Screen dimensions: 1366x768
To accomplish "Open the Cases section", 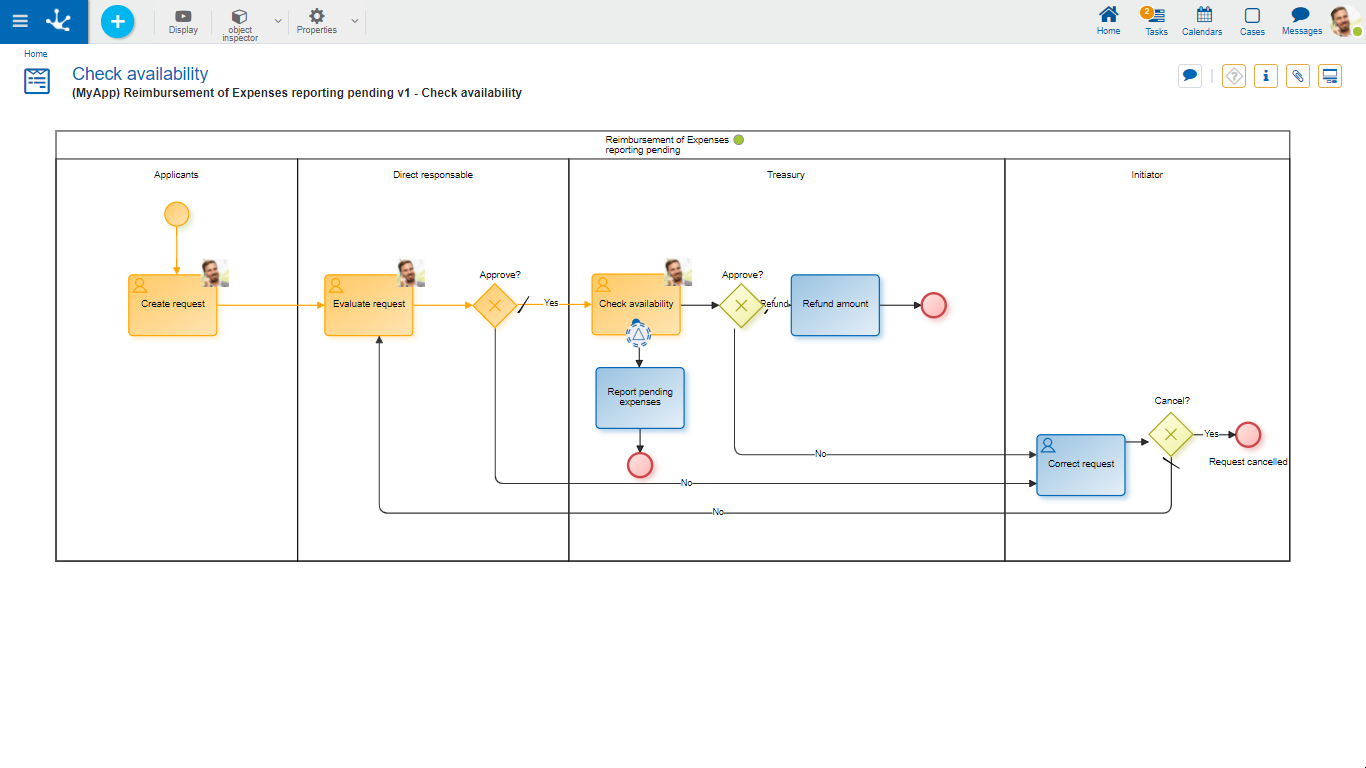I will click(x=1252, y=21).
